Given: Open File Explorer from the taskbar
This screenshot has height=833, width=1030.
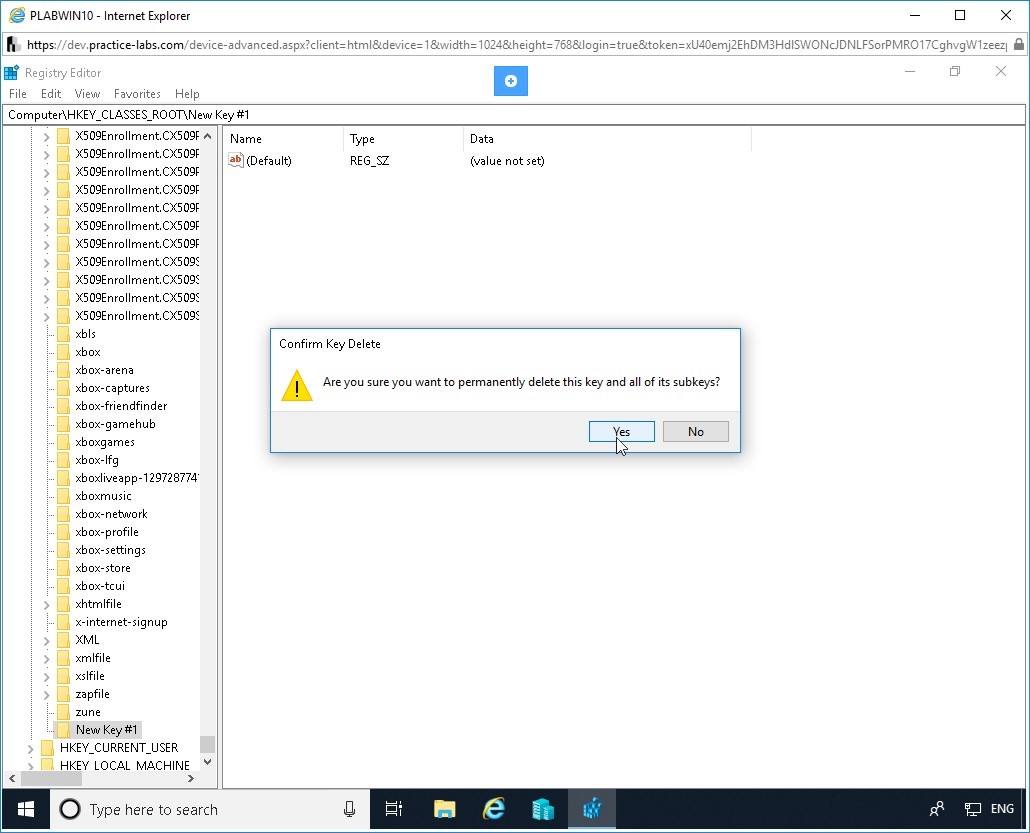Looking at the screenshot, I should [445, 809].
